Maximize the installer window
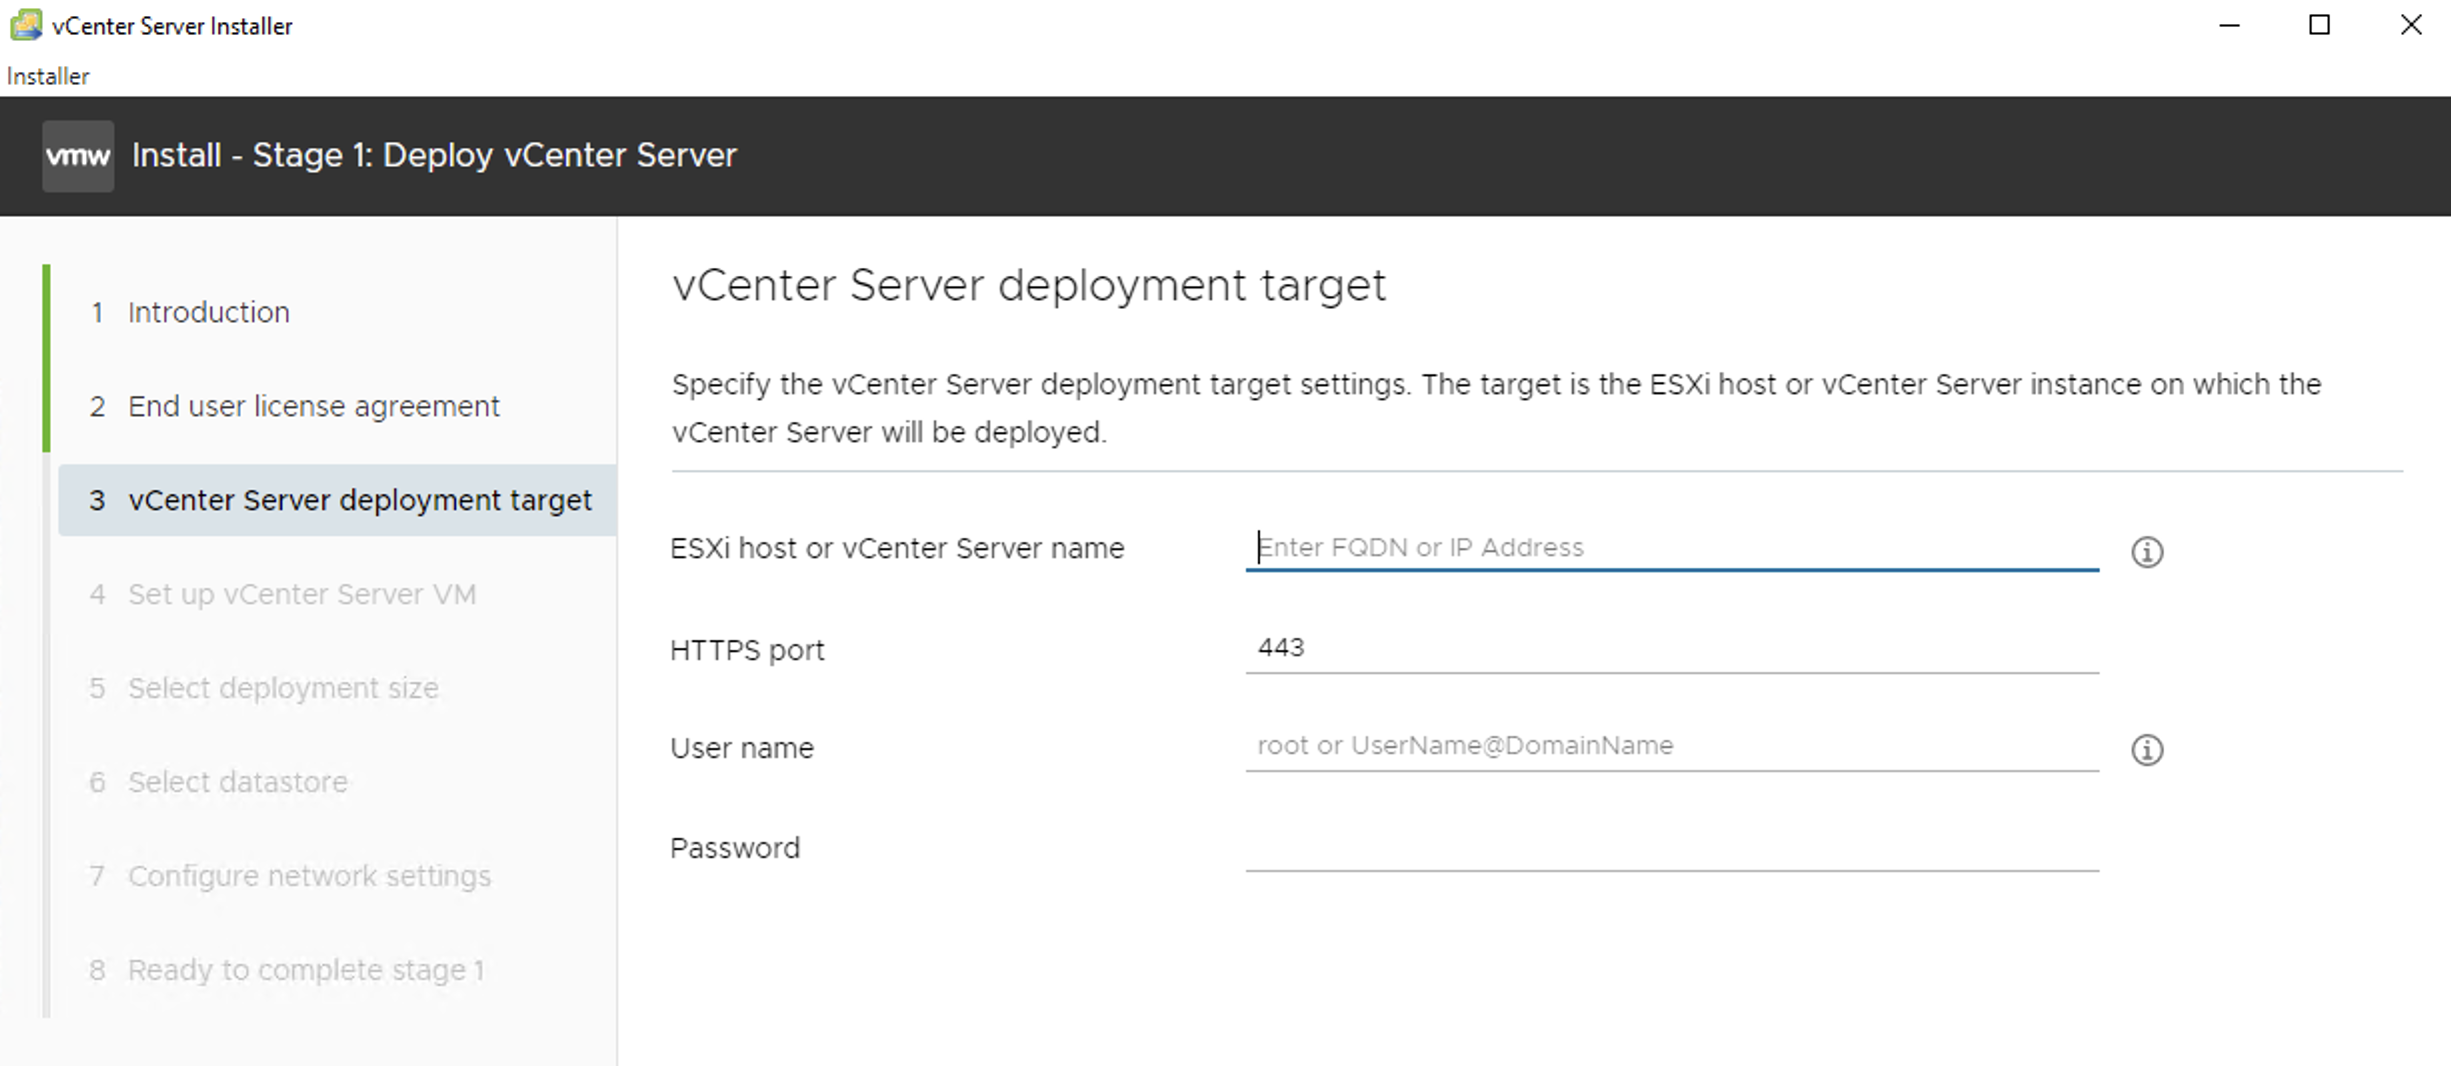This screenshot has width=2451, height=1066. [x=2320, y=25]
